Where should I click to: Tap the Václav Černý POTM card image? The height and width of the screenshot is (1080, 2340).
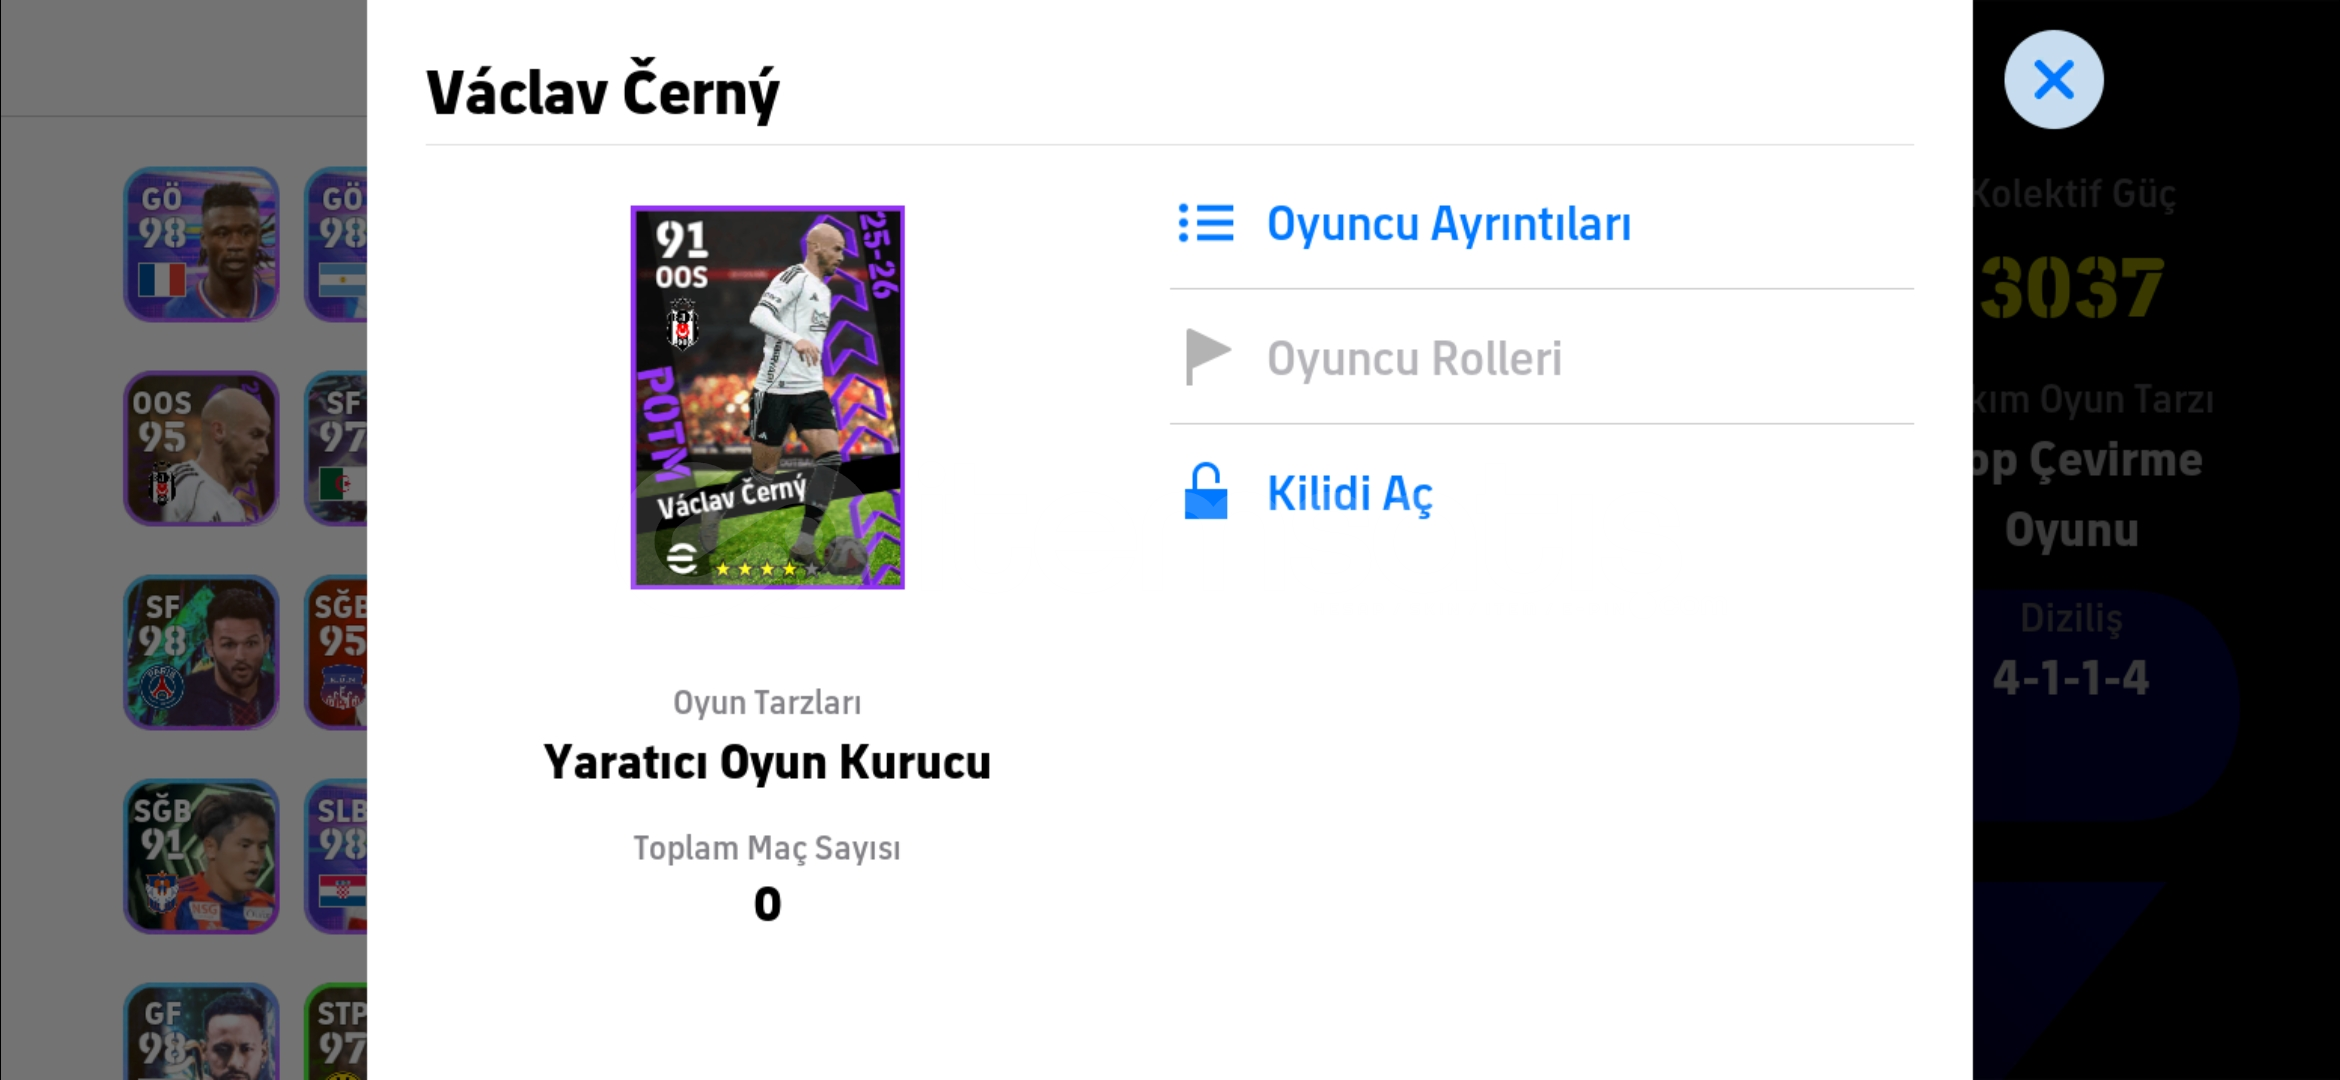(767, 397)
